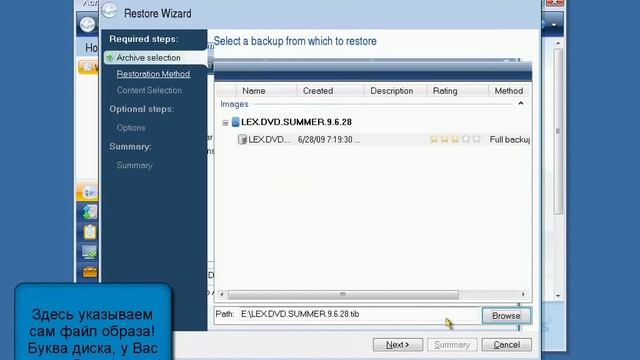Set the backup rating to fifth star
Viewport: 640px width, 360px height.
(476, 139)
